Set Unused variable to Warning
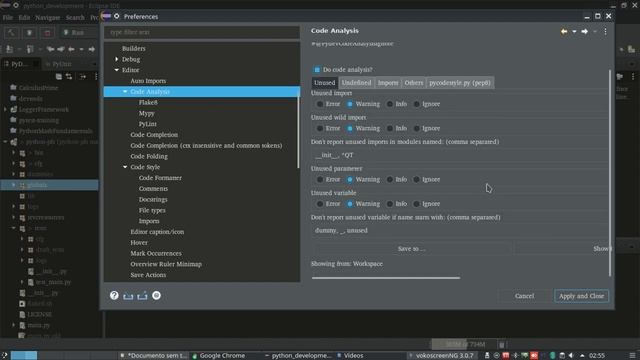 point(350,204)
